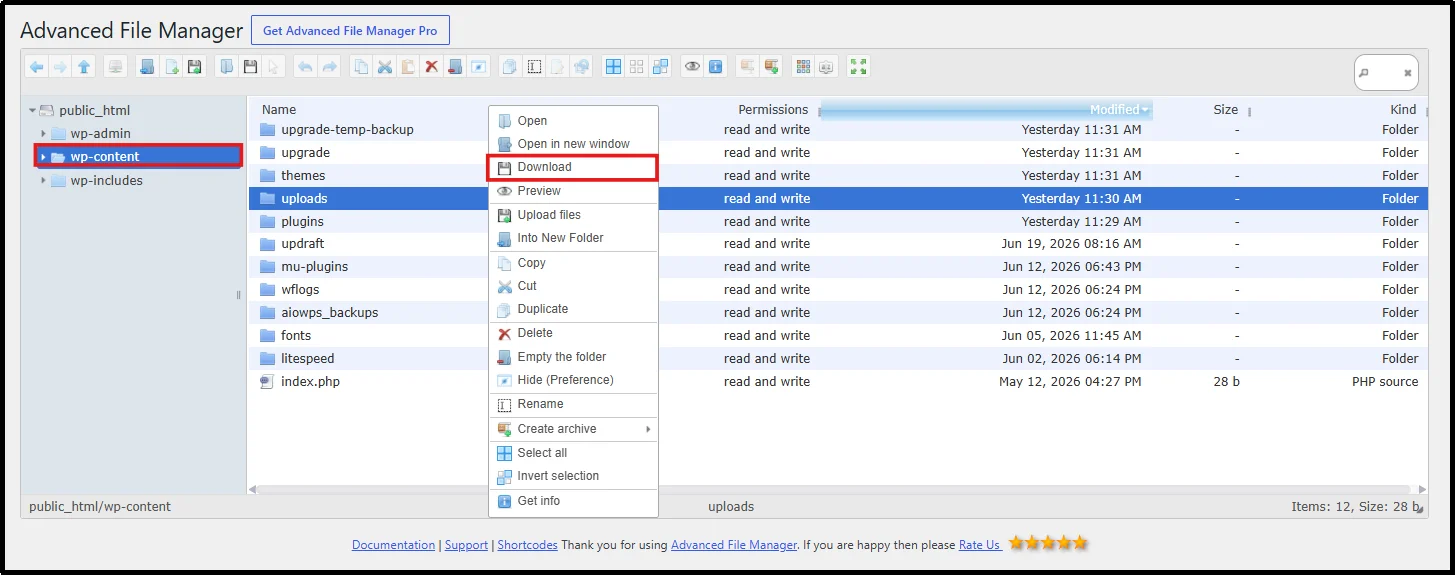This screenshot has width=1455, height=576.
Task: Choose Empty the folder menu entry
Action: coord(573,357)
